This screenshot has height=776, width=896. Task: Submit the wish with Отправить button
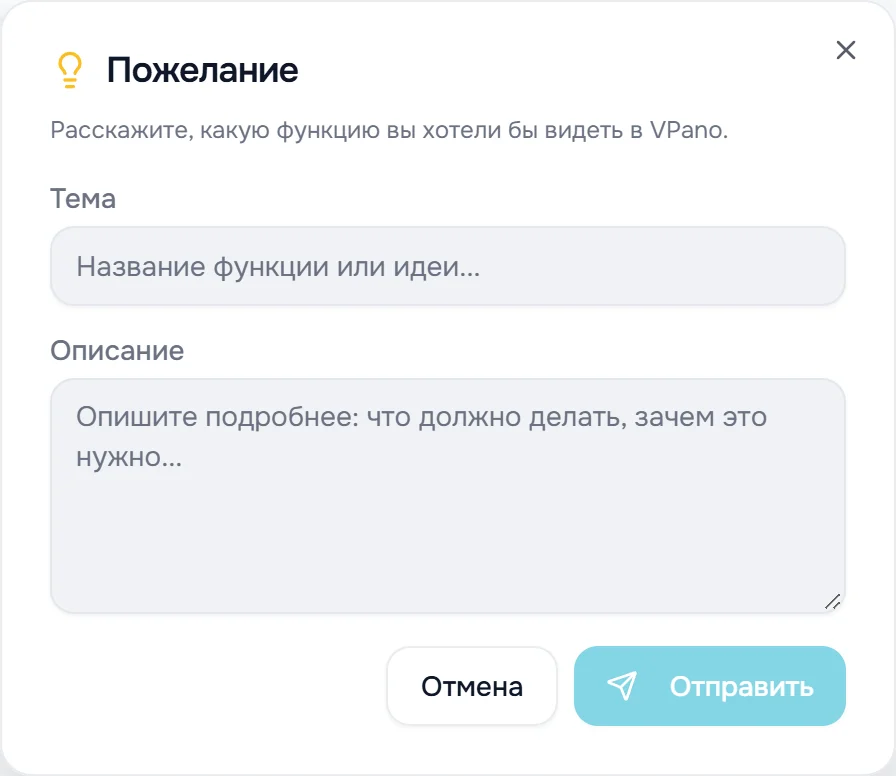click(709, 686)
